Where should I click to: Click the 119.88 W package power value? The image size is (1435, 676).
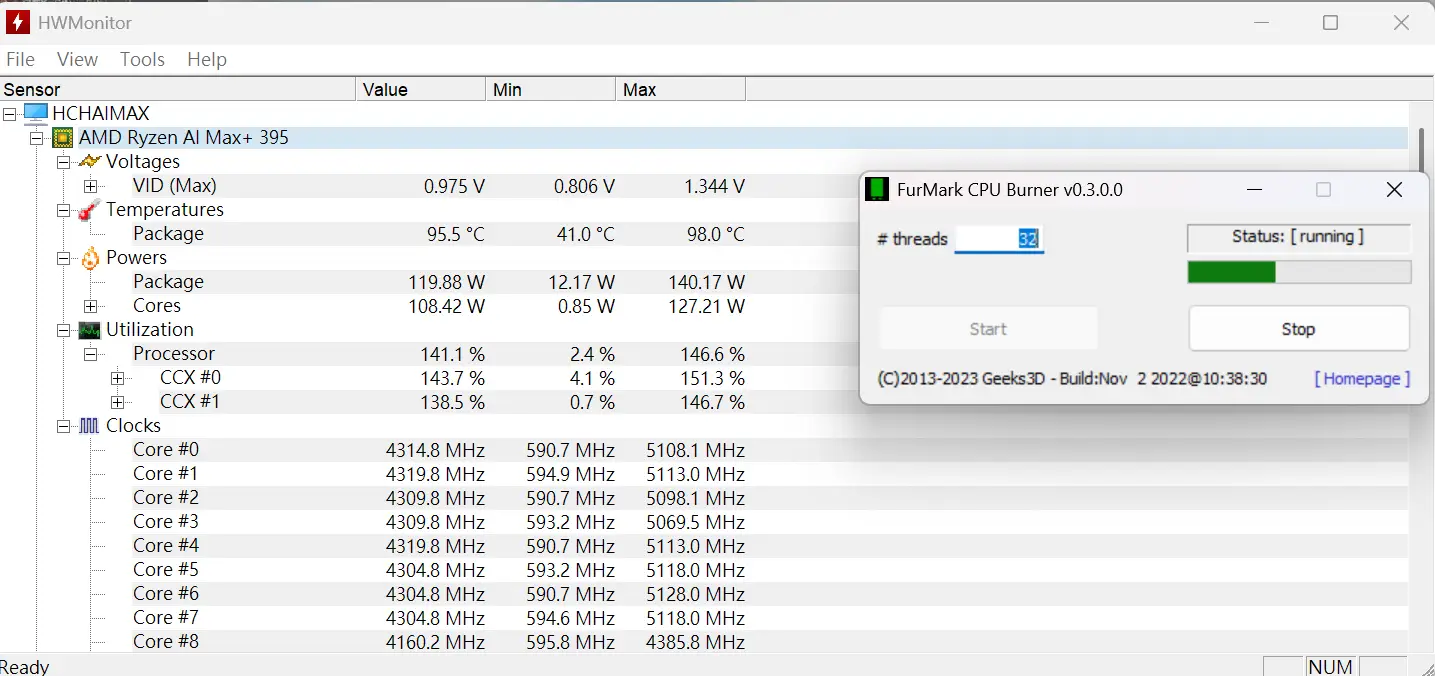[x=446, y=282]
